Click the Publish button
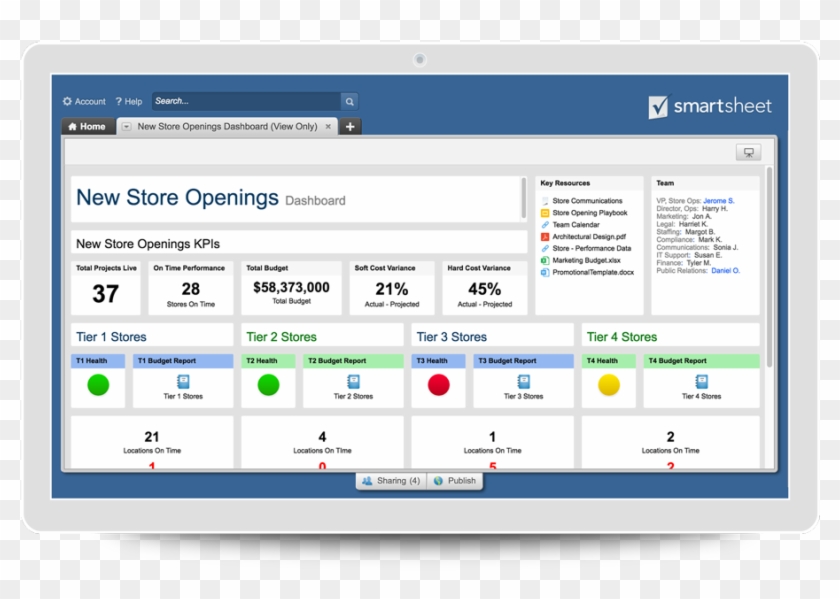The image size is (840, 599). tap(455, 481)
